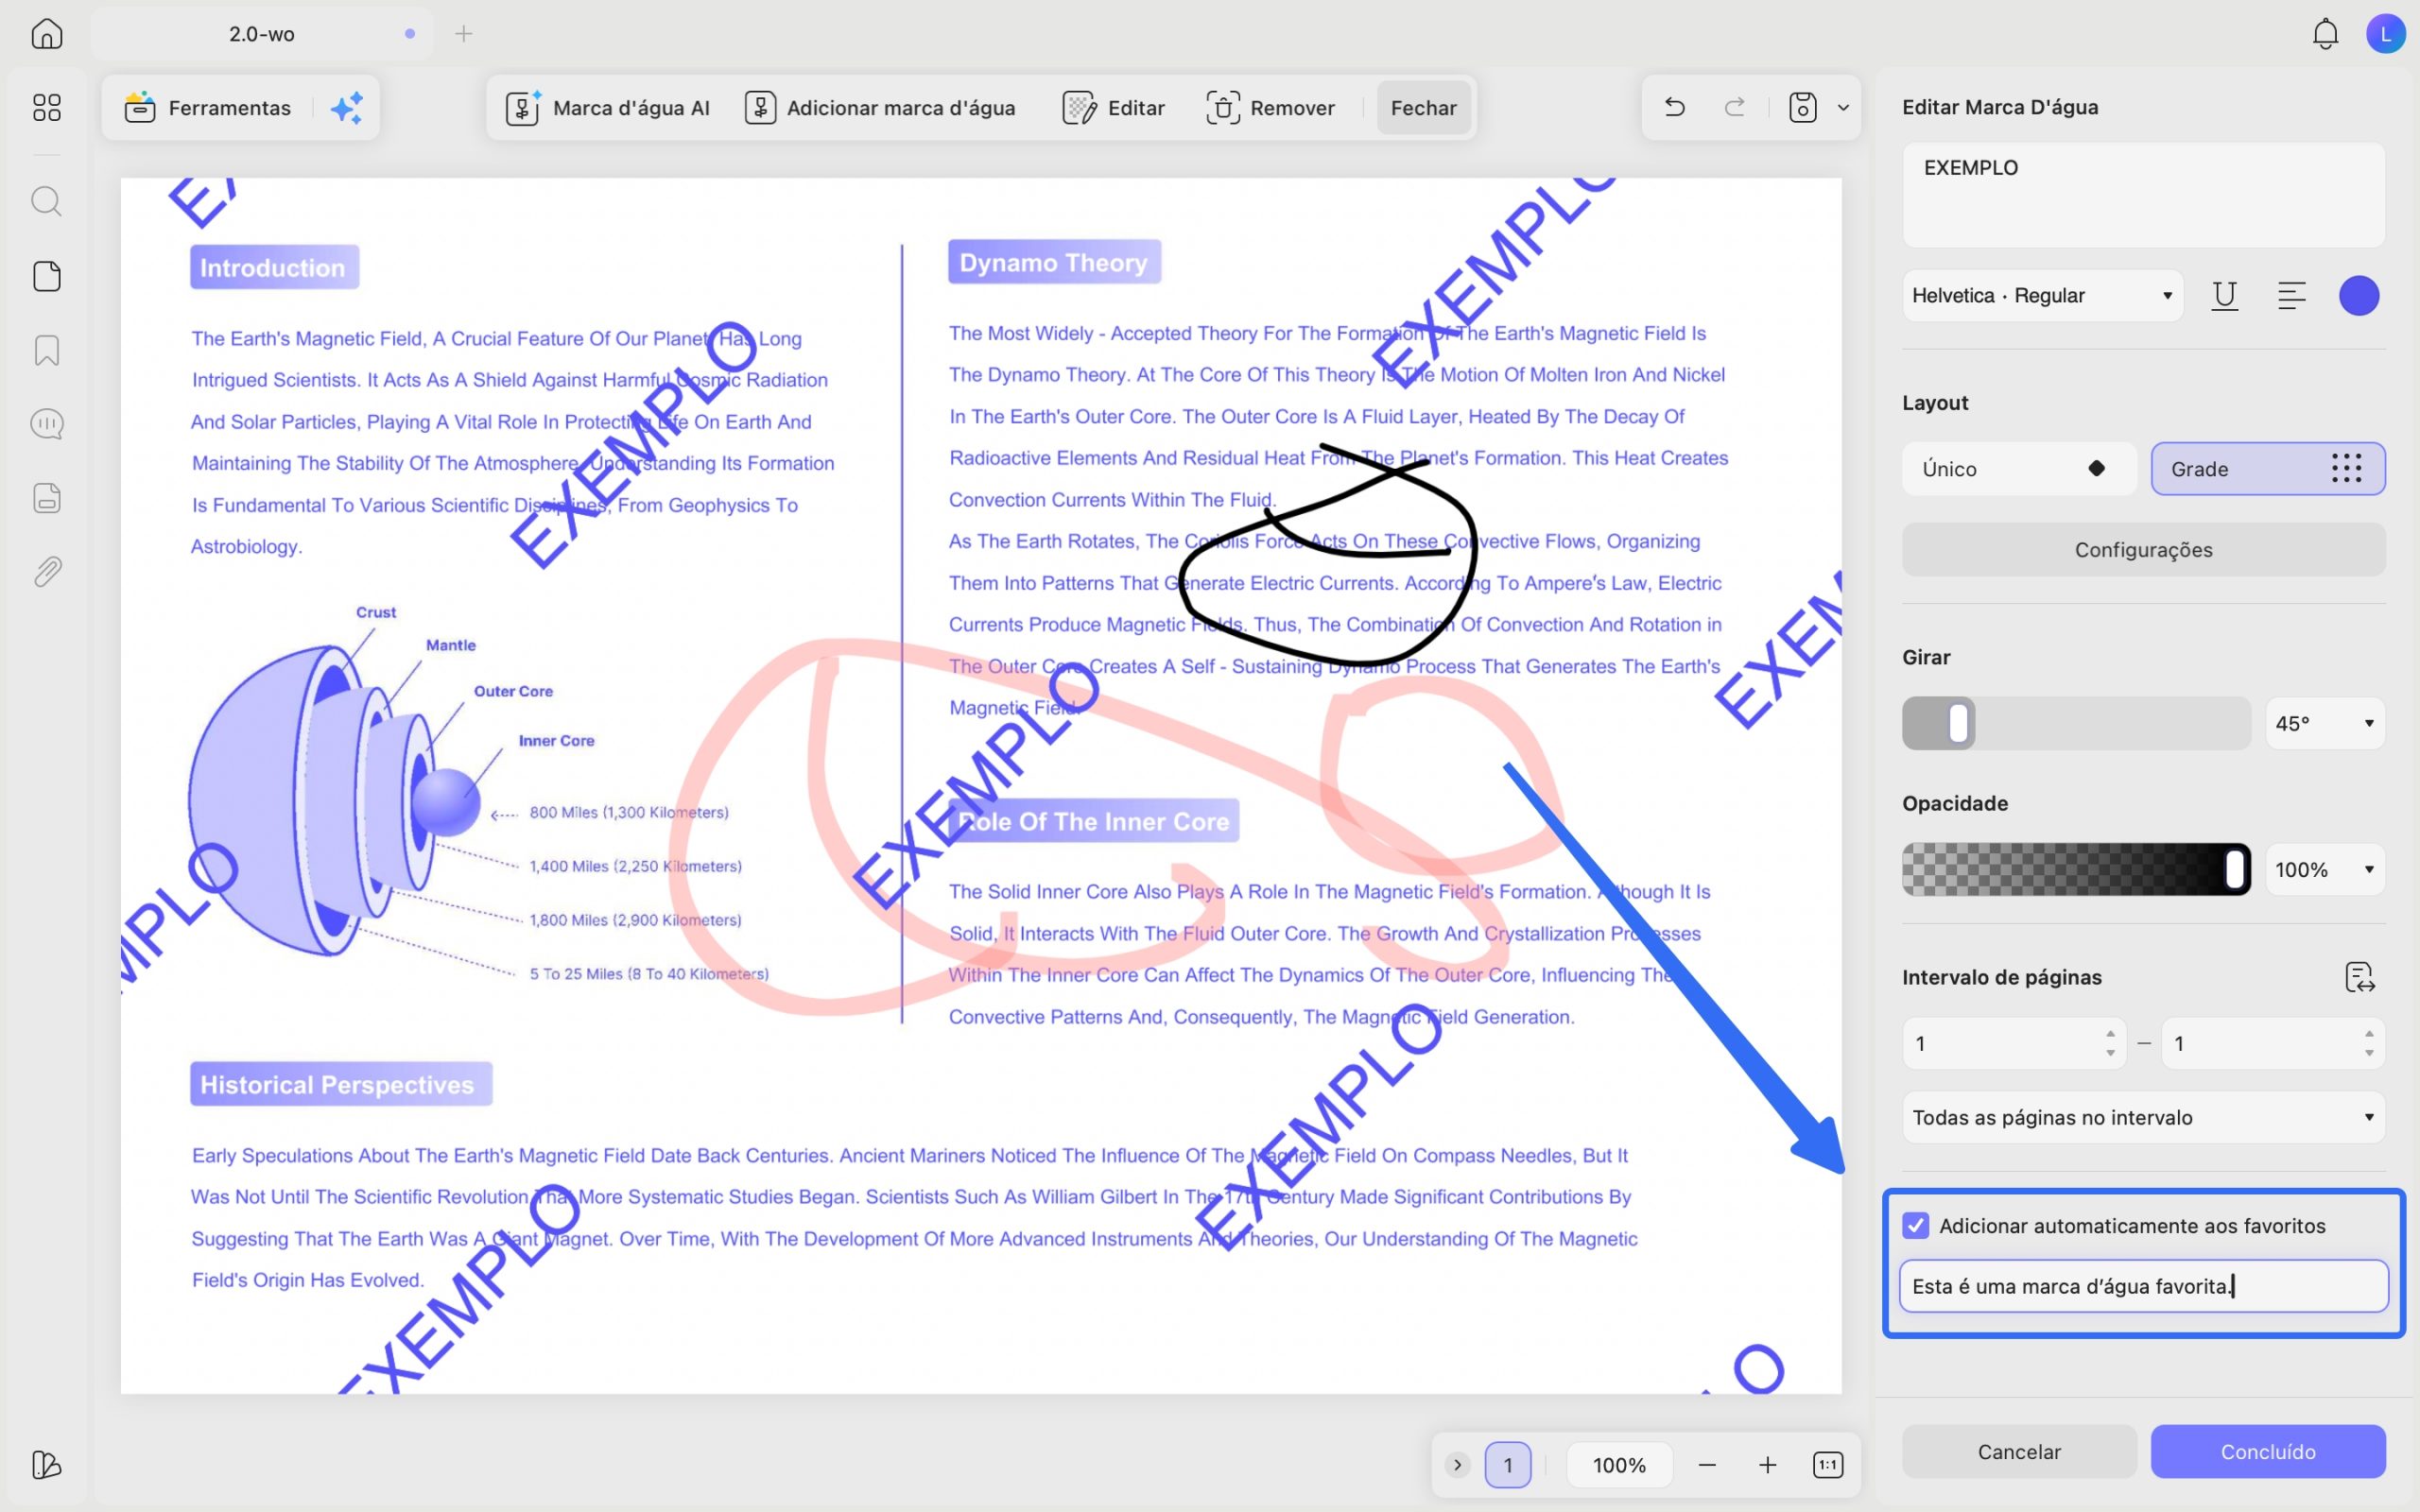Click the favorite watermark name field
This screenshot has height=1512, width=2420.
pyautogui.click(x=2143, y=1286)
